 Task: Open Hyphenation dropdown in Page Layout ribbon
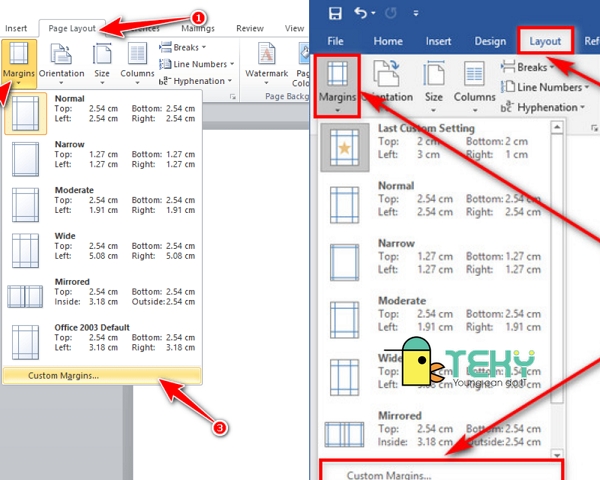tap(195, 81)
